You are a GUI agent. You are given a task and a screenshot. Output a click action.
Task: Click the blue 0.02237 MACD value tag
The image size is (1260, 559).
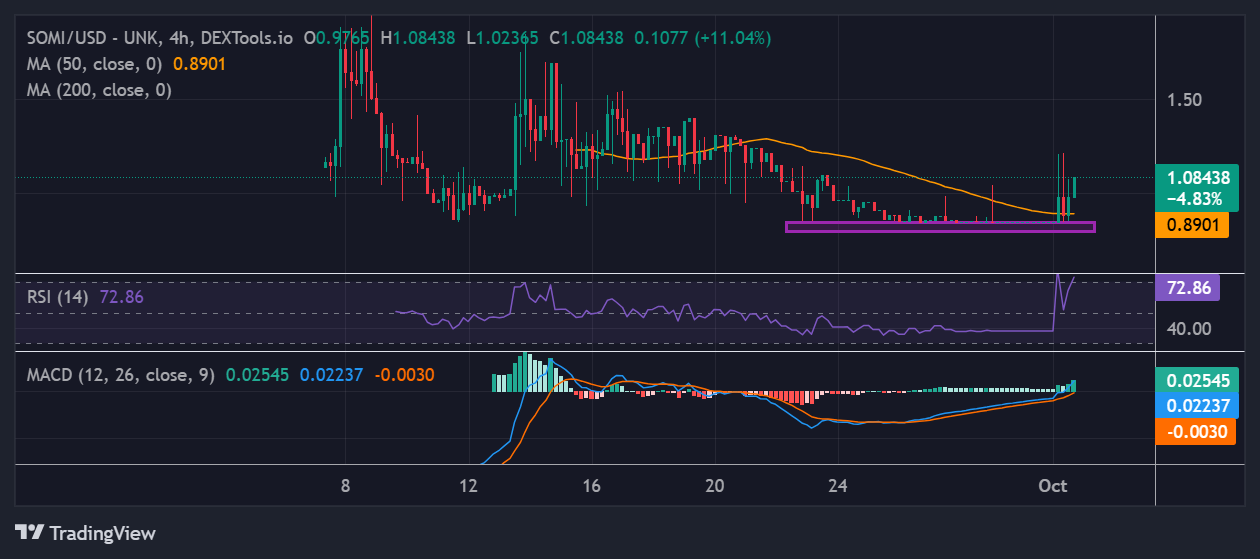point(1195,406)
